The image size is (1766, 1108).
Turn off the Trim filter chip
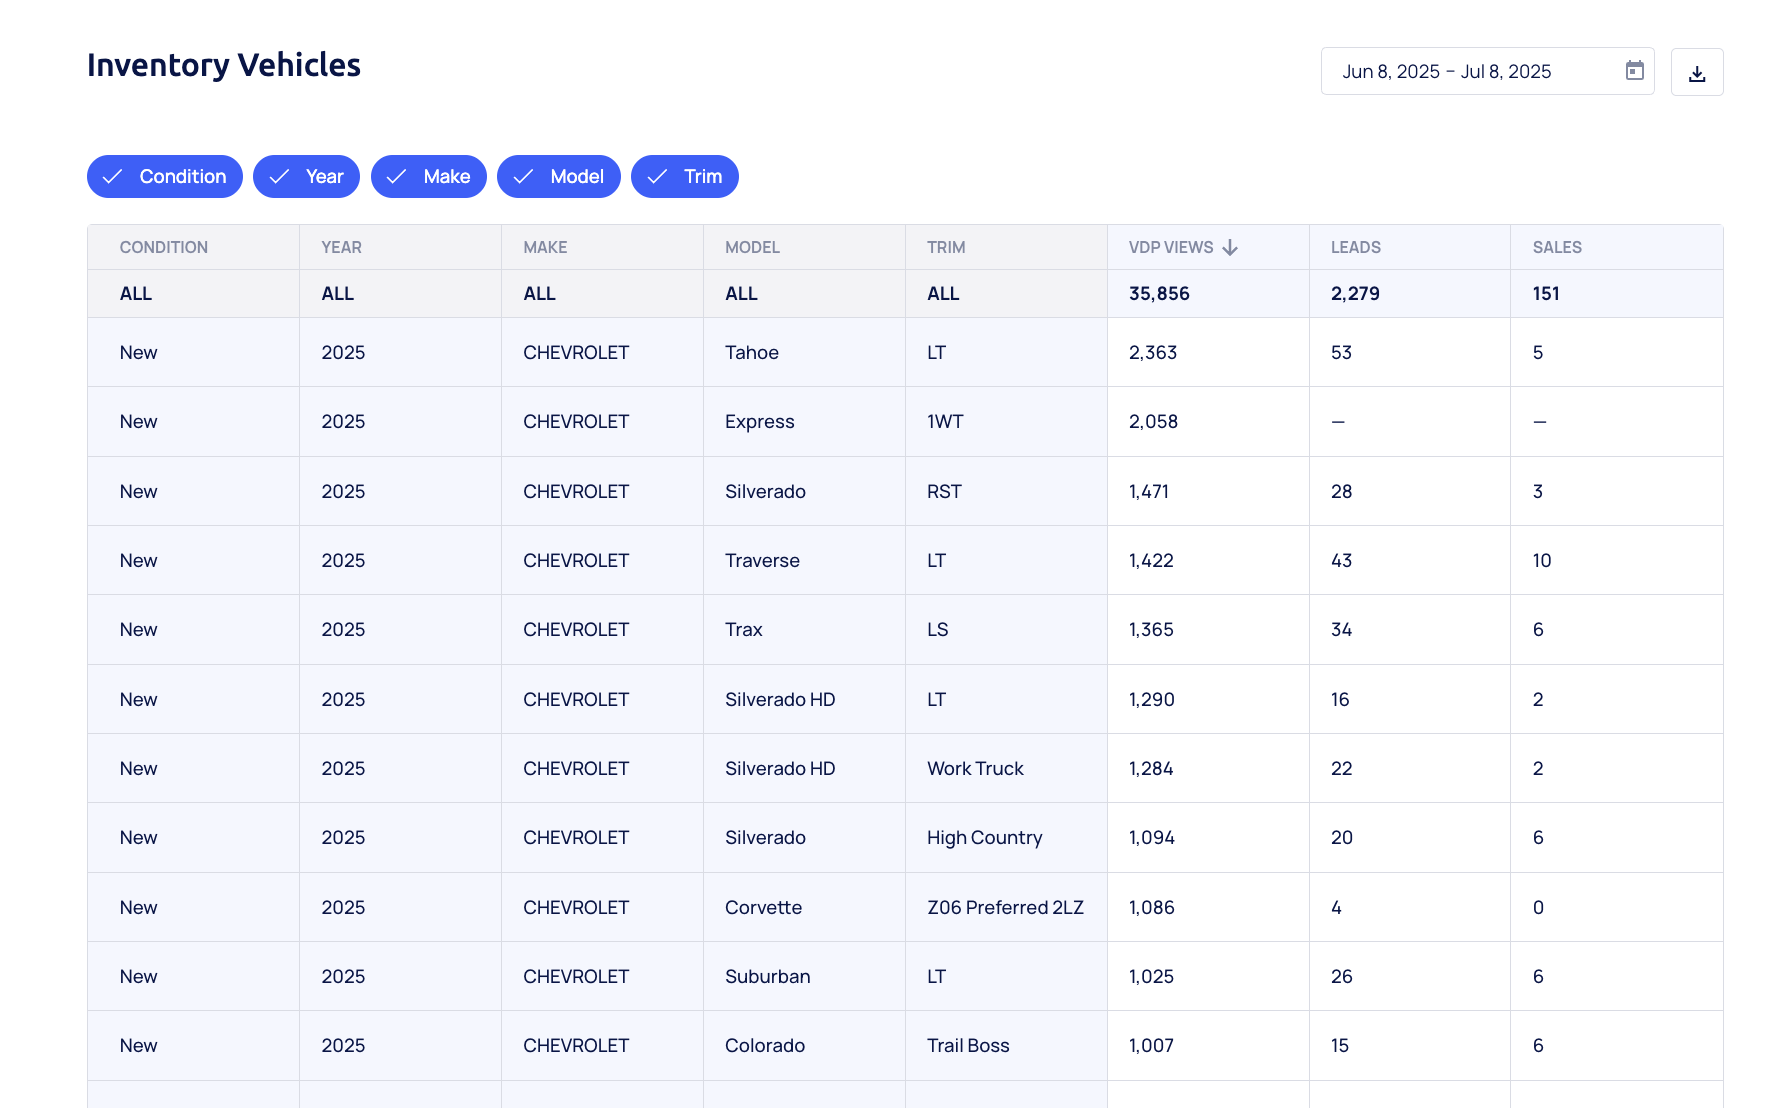tap(684, 177)
